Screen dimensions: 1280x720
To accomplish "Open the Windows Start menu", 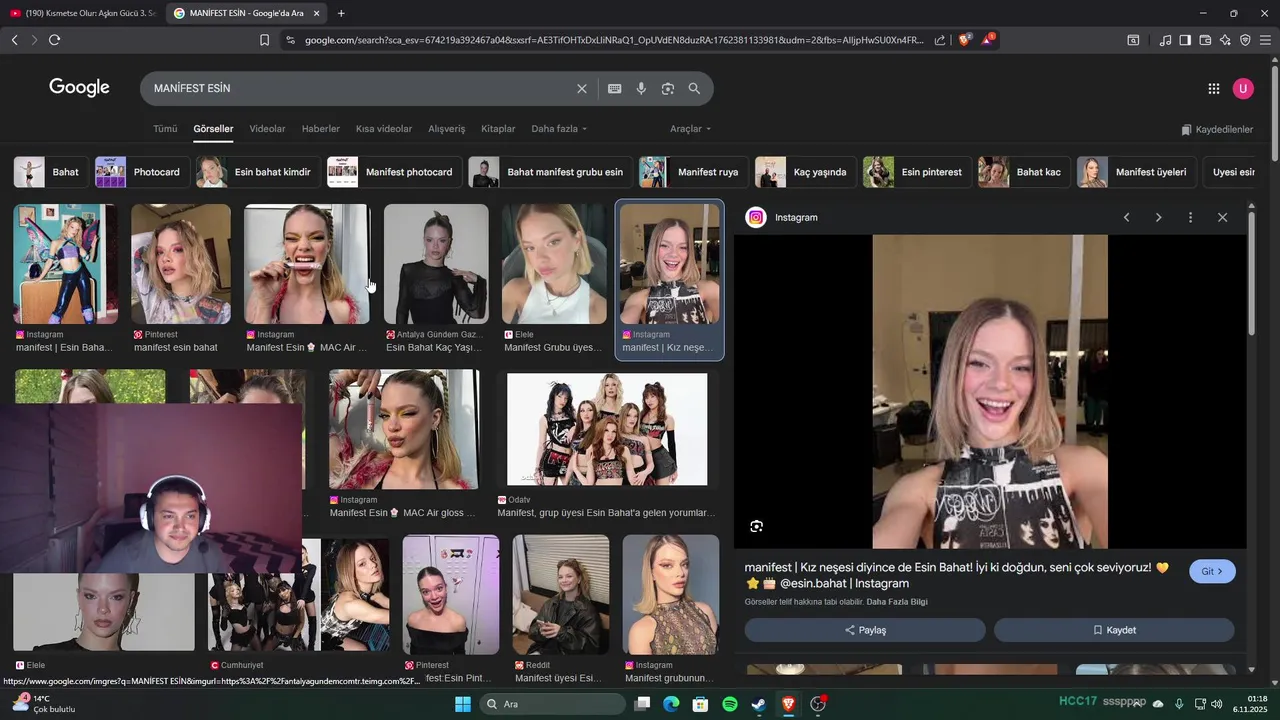I will click(x=463, y=704).
